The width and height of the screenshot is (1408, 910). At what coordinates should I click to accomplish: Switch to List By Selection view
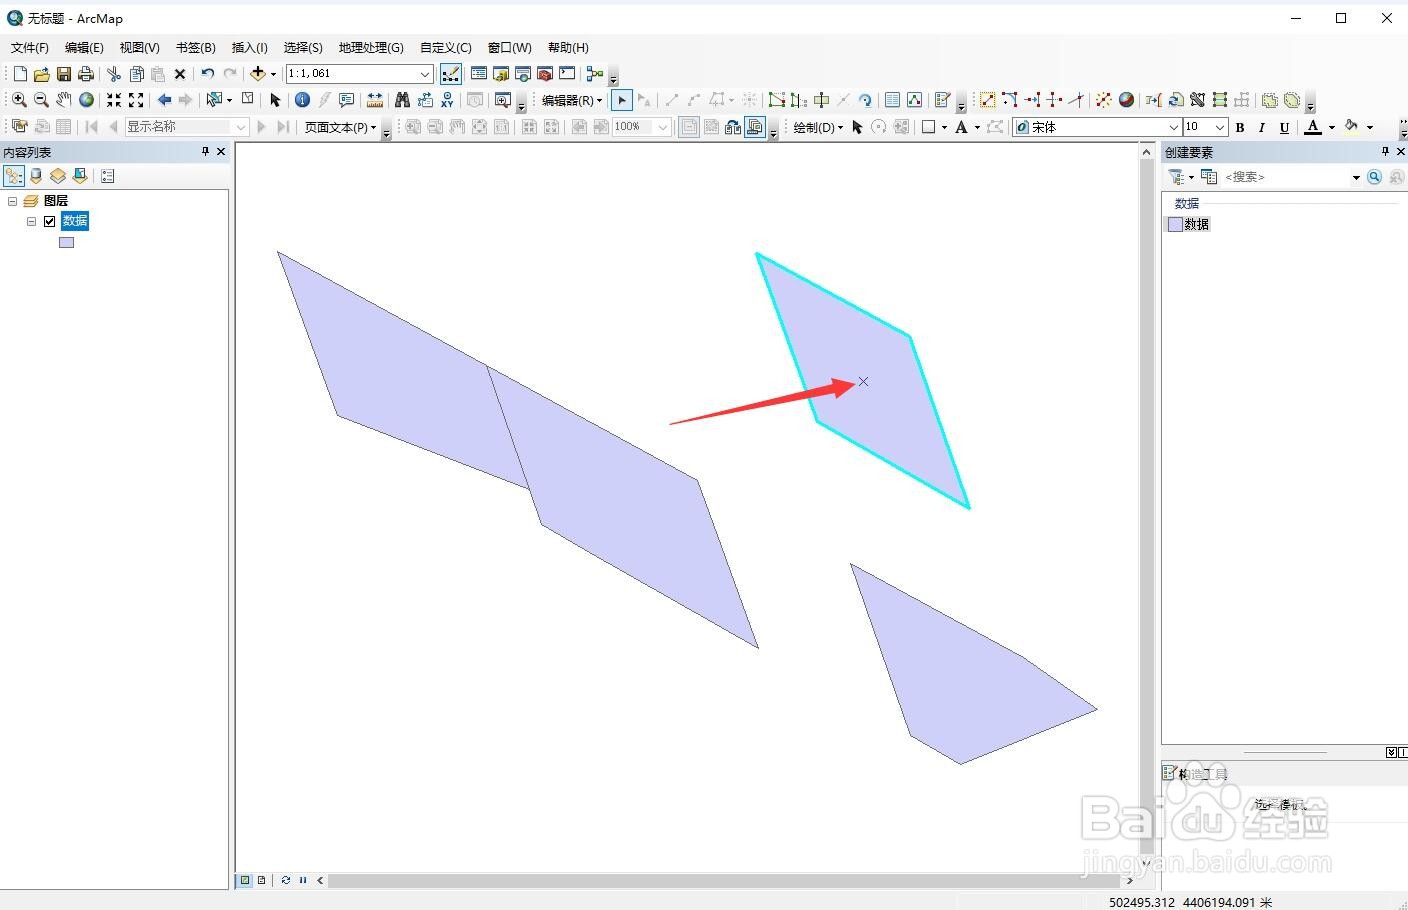[80, 176]
